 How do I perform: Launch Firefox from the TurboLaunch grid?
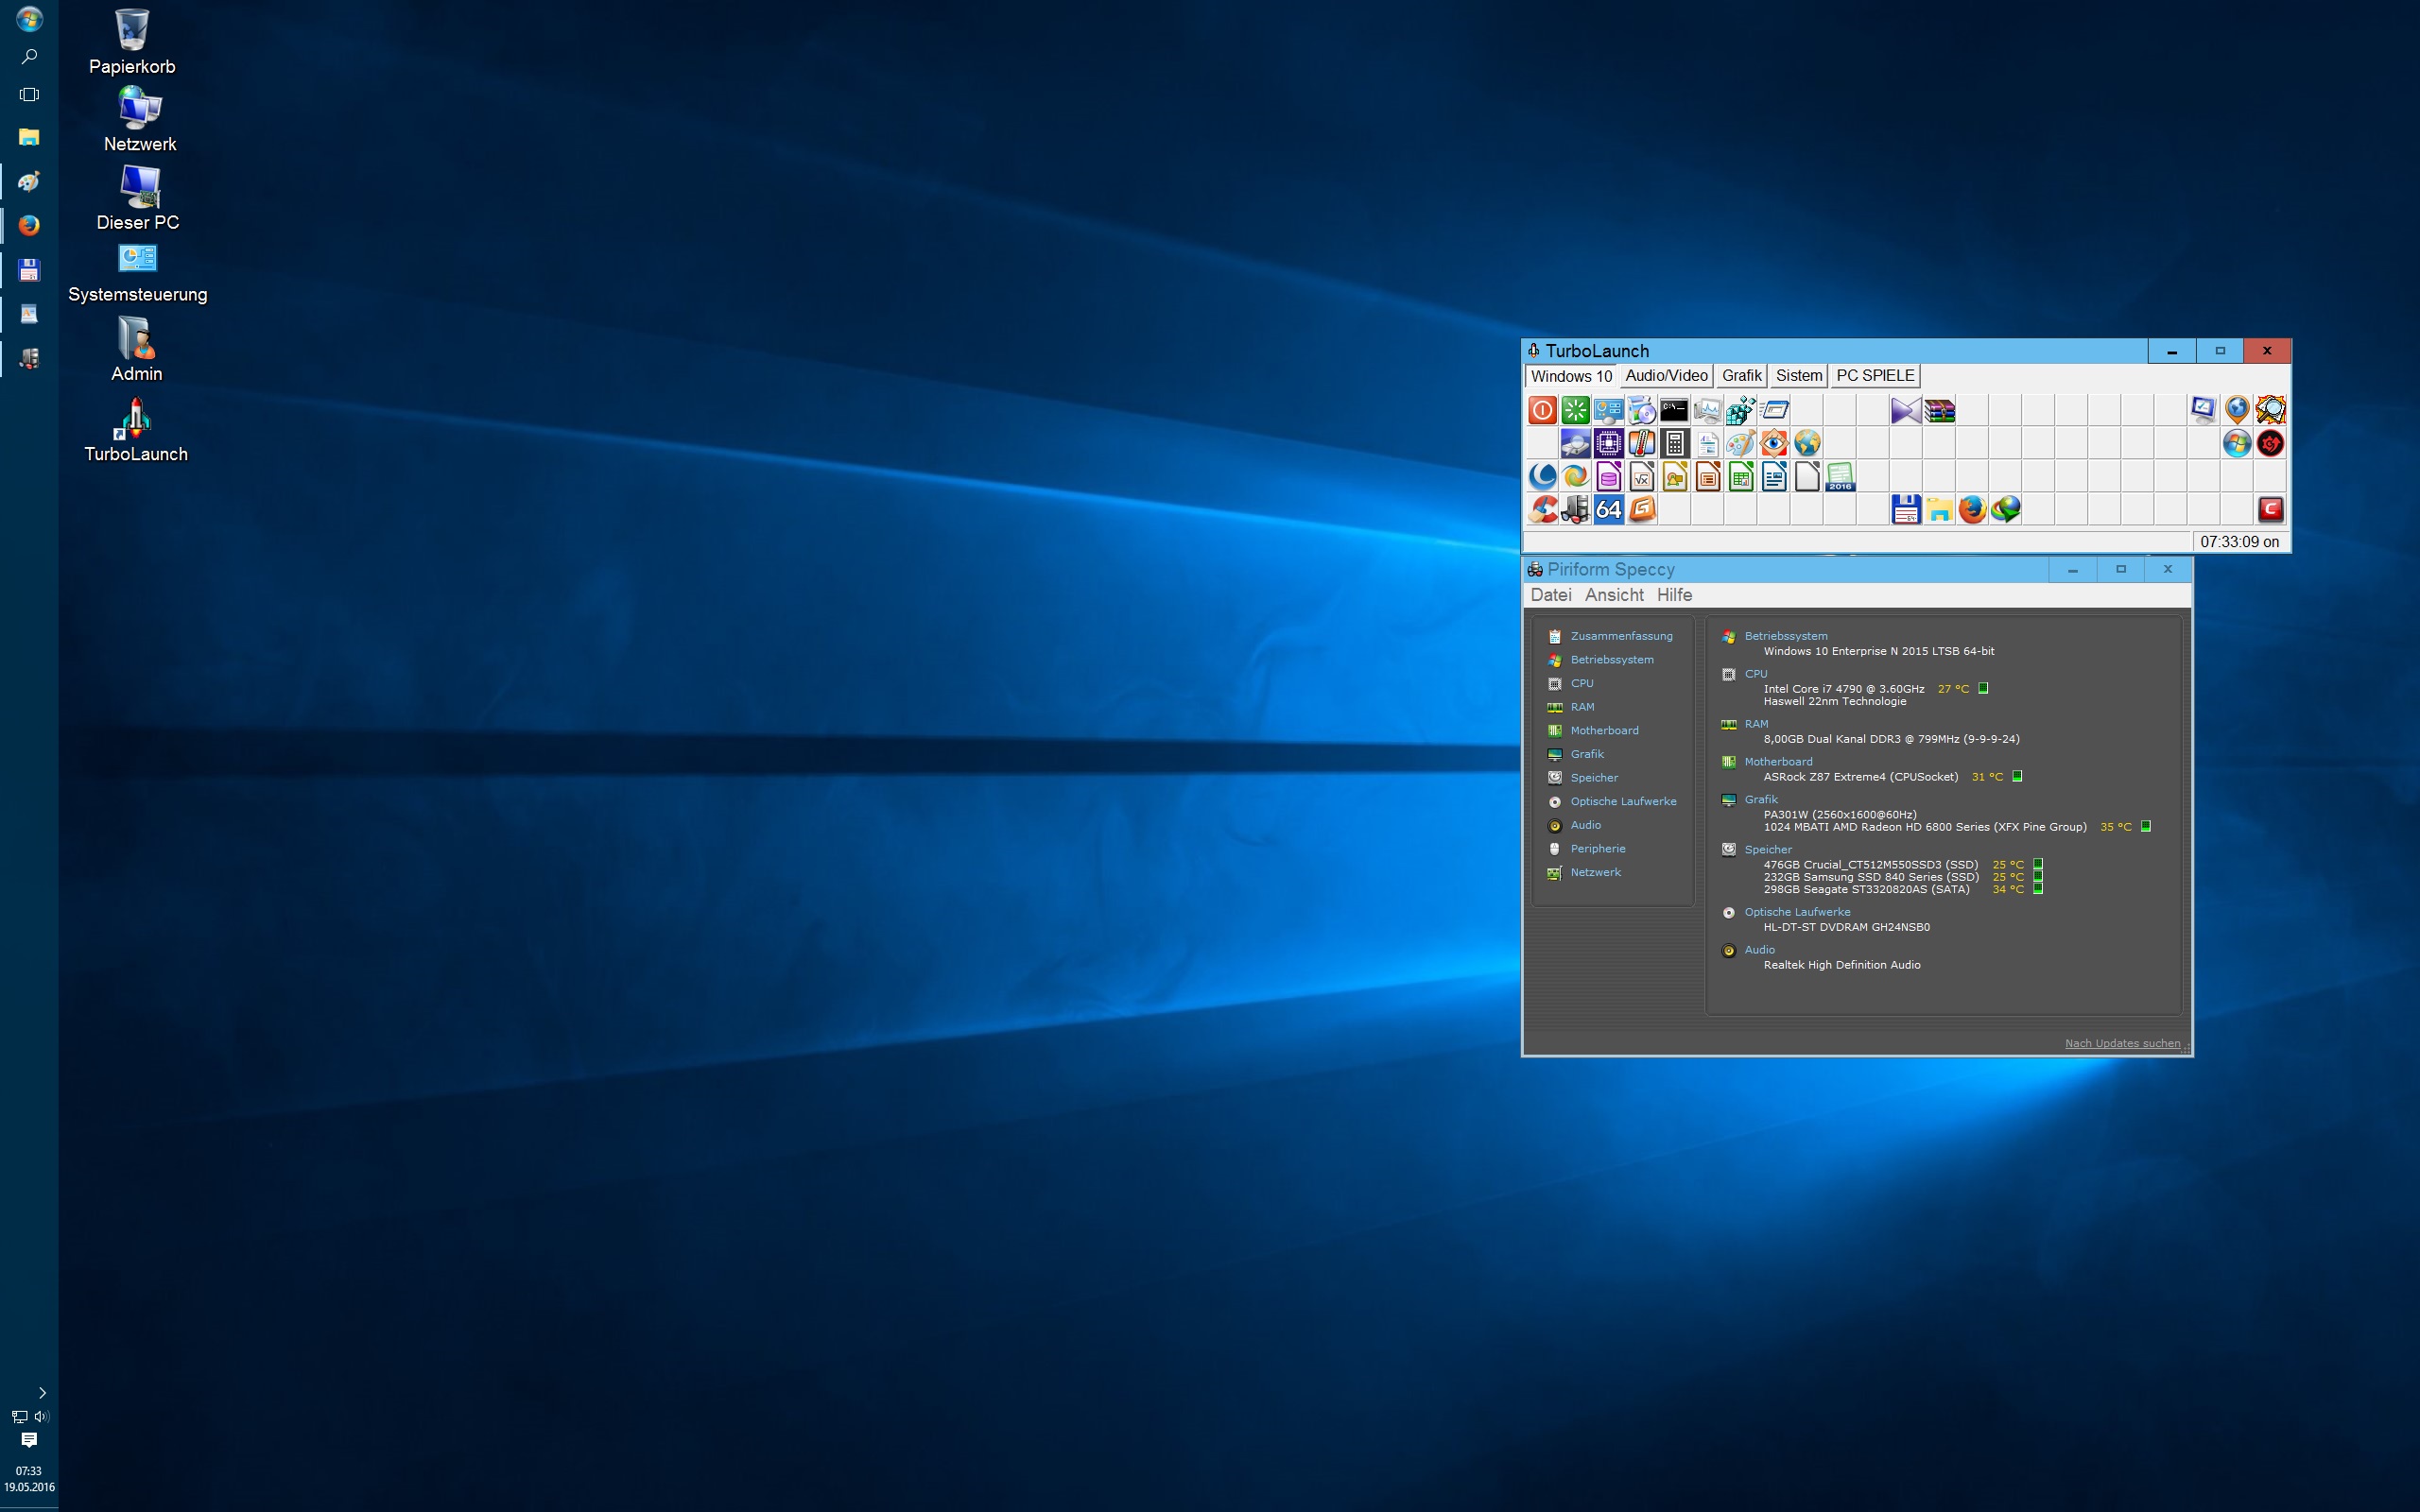(1972, 510)
